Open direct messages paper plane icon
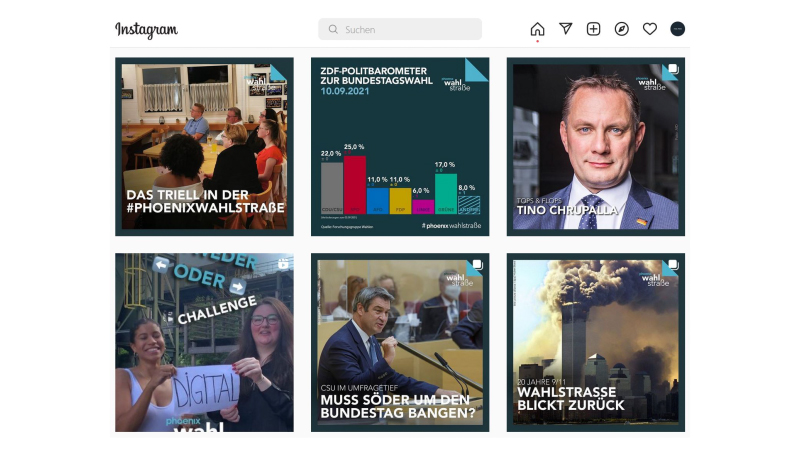The image size is (800, 450). 565,29
